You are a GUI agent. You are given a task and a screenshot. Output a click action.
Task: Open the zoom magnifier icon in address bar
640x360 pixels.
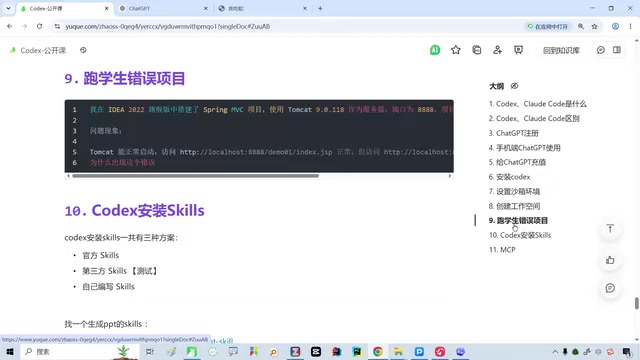581,26
